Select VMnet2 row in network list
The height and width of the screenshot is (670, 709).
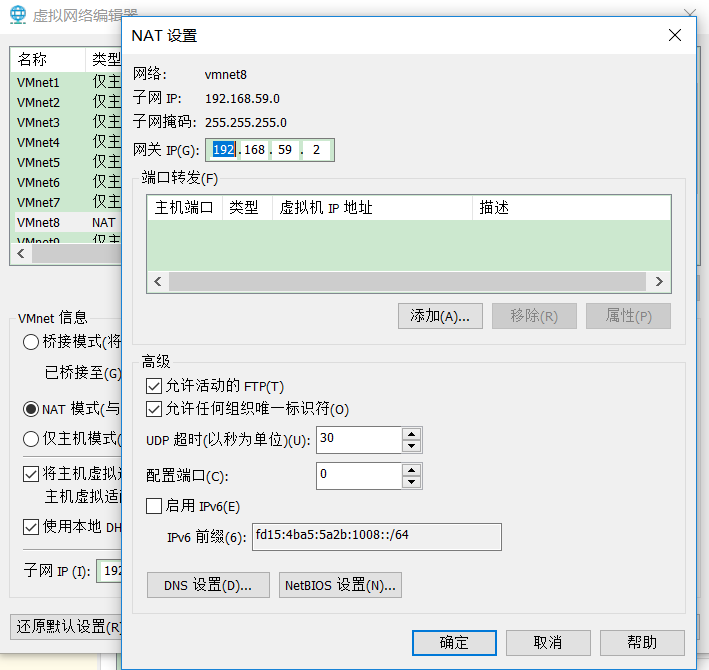[x=68, y=102]
